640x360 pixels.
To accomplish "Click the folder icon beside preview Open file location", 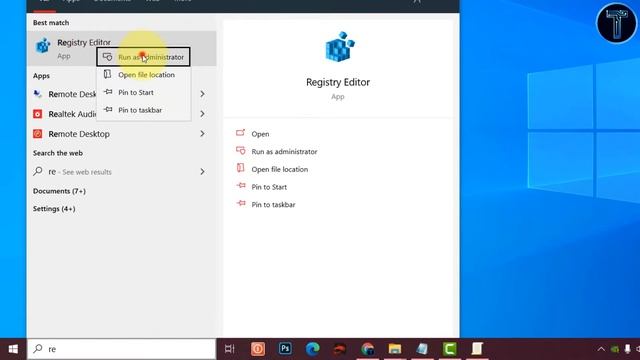I will 240,168.
